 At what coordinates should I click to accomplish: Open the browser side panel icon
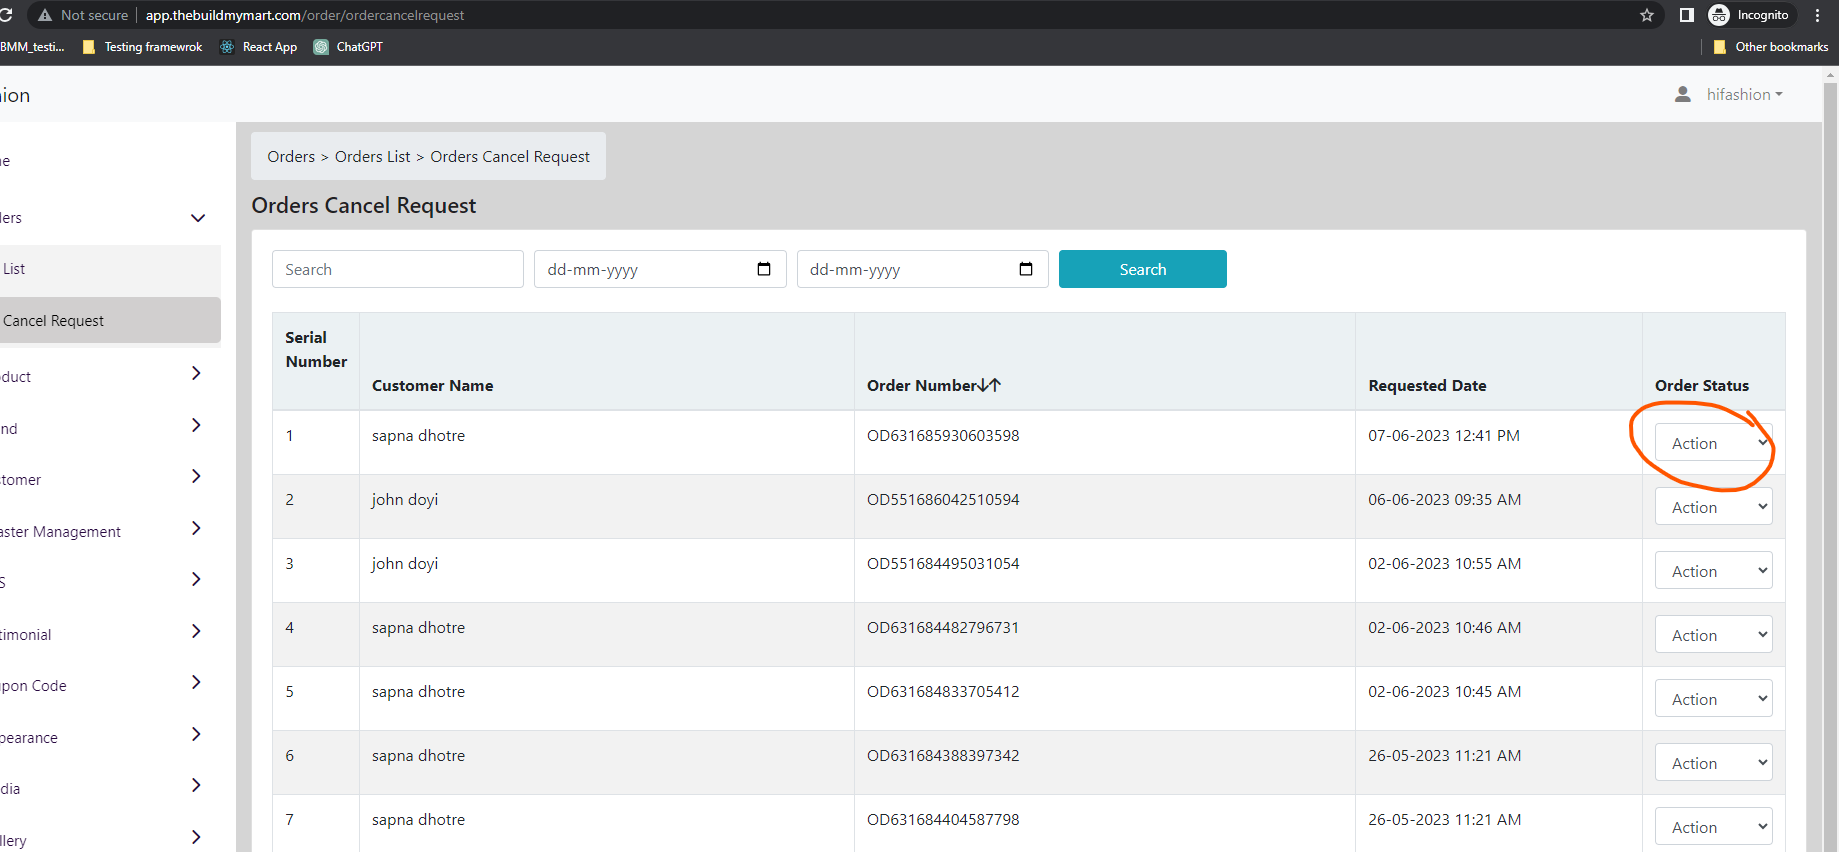[1686, 15]
